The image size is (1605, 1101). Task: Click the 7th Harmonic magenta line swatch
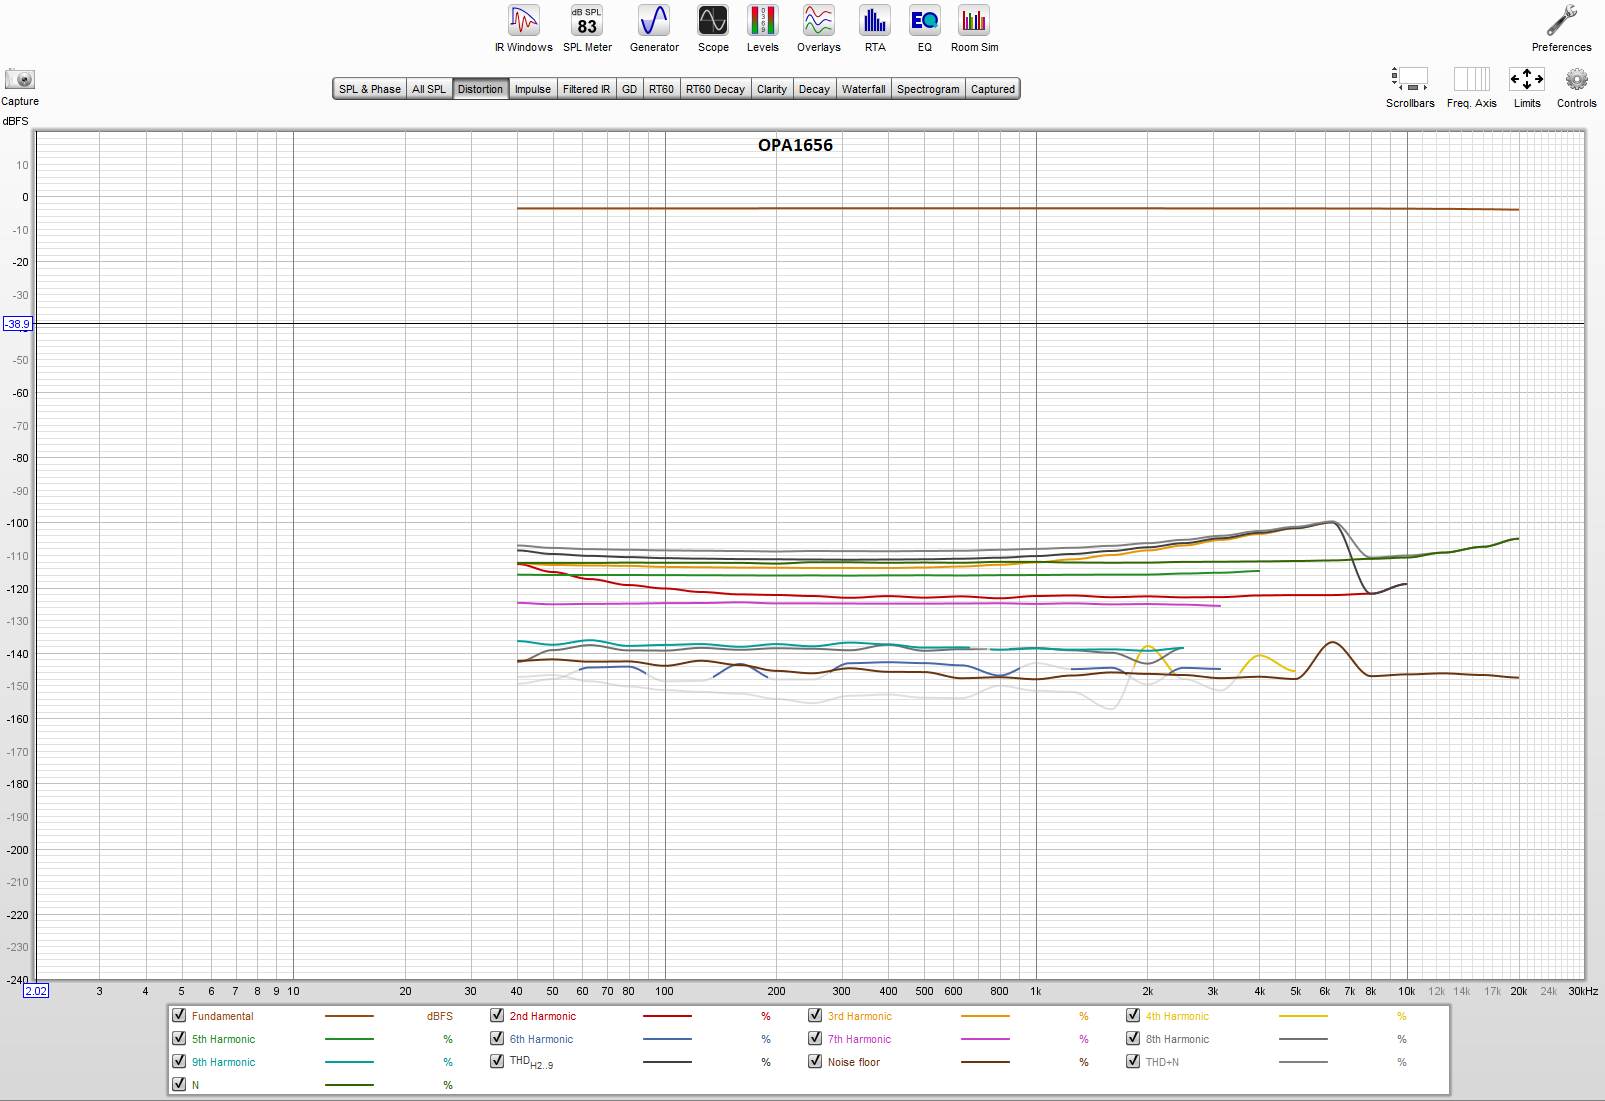[985, 1039]
